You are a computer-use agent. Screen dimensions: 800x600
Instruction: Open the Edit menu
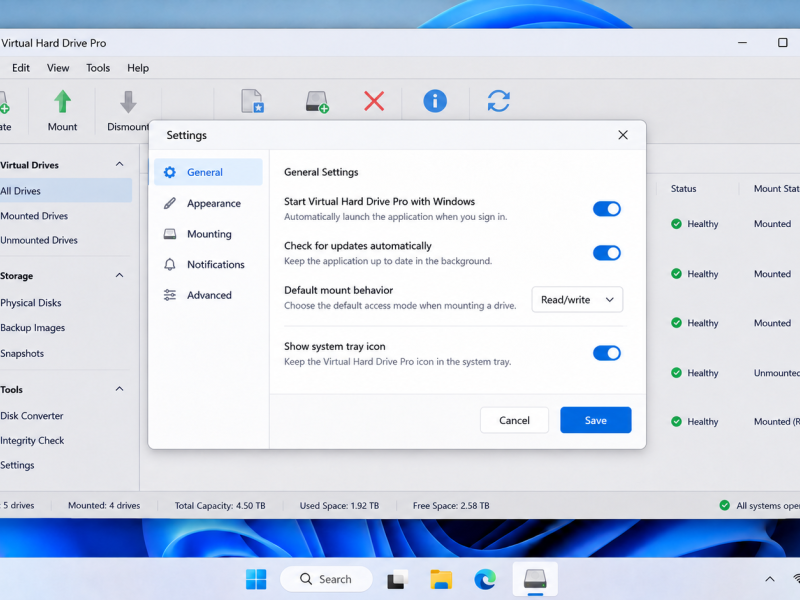click(21, 68)
